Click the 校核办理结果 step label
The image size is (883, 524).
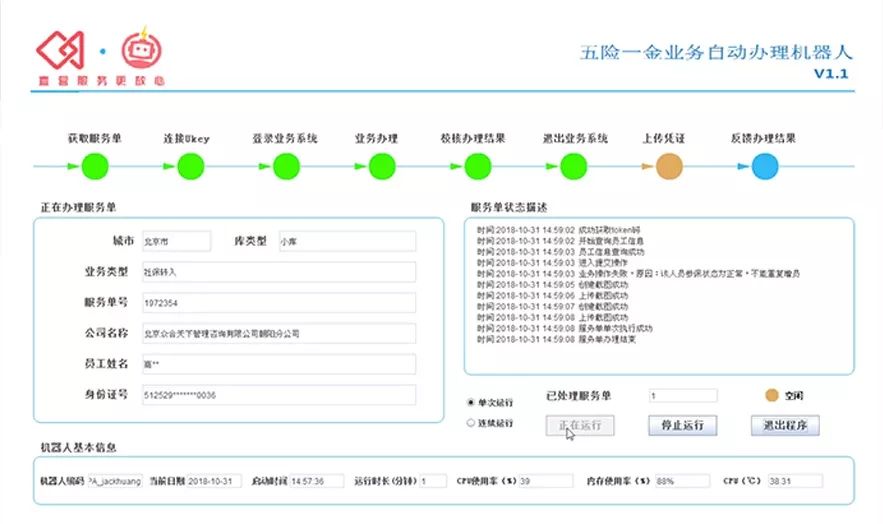point(473,138)
